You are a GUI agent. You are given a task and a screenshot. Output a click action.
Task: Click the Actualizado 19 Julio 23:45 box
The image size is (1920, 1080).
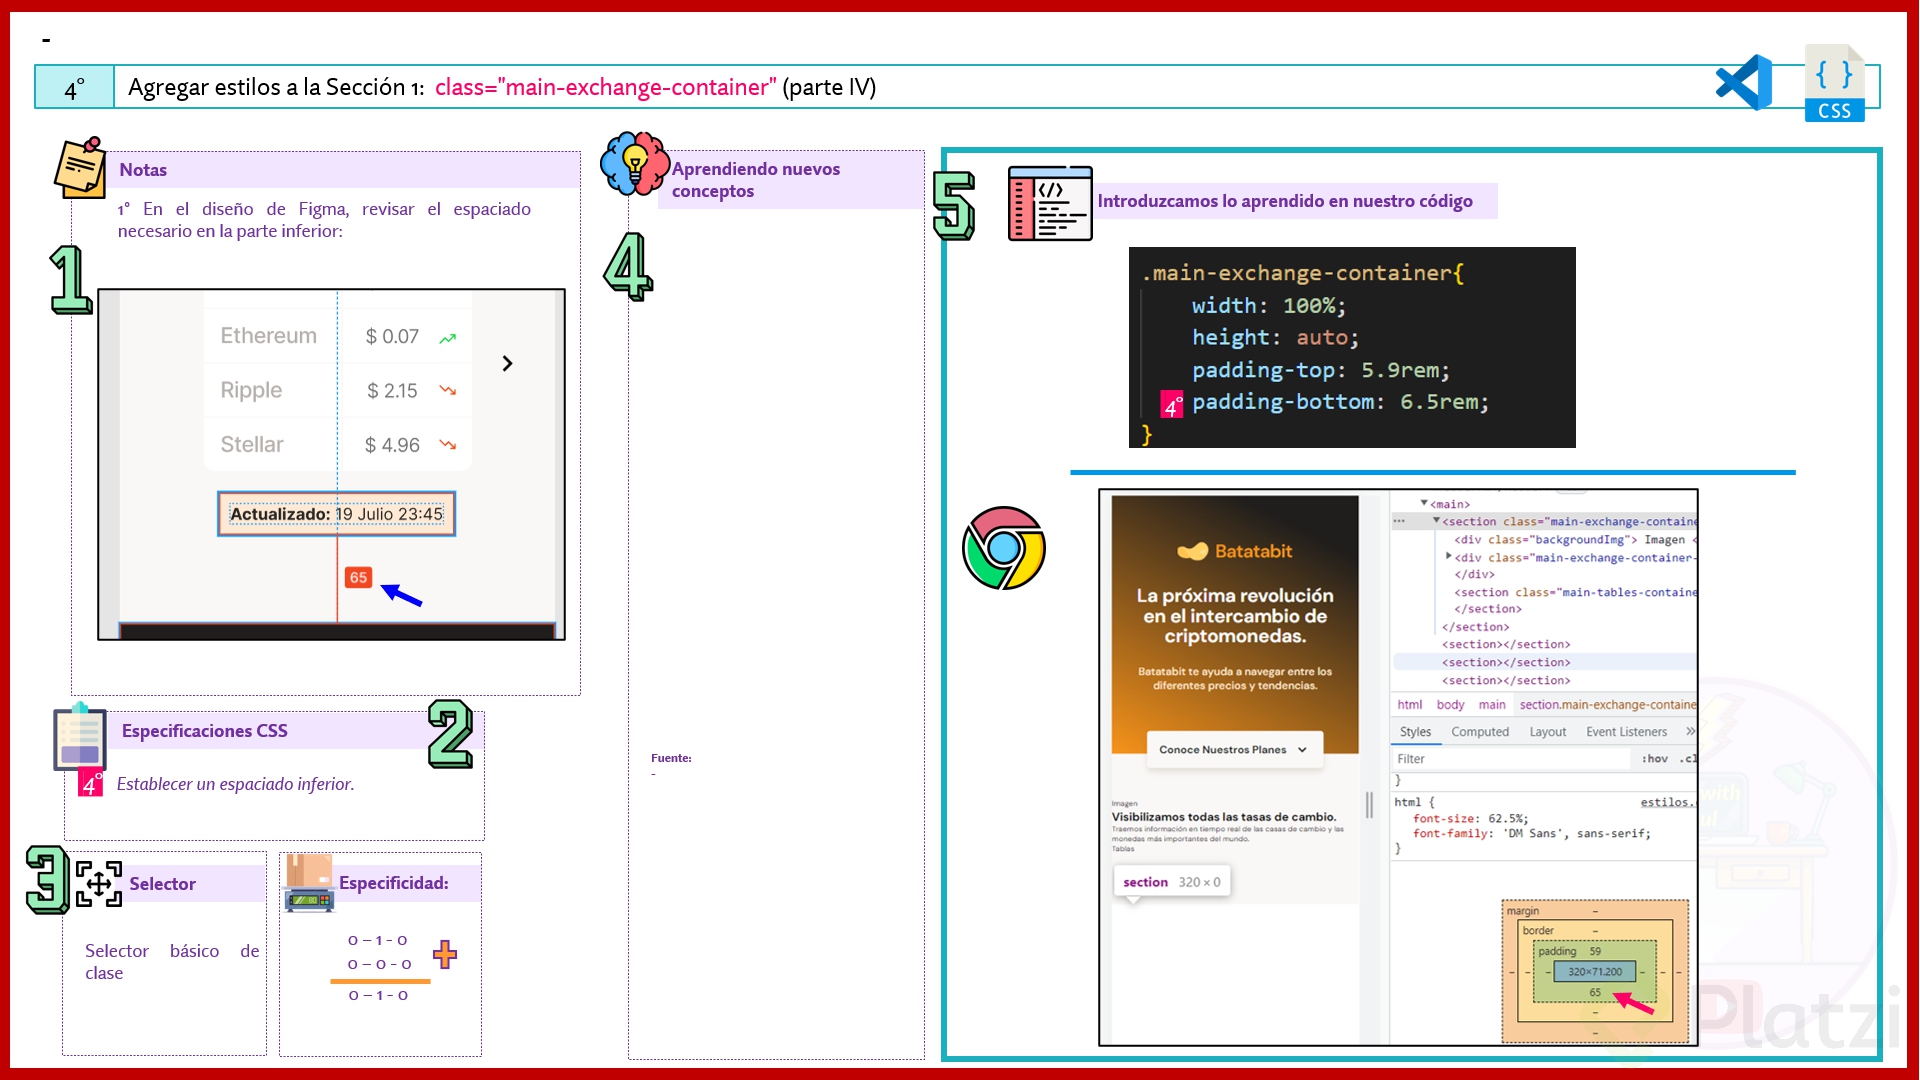[336, 514]
